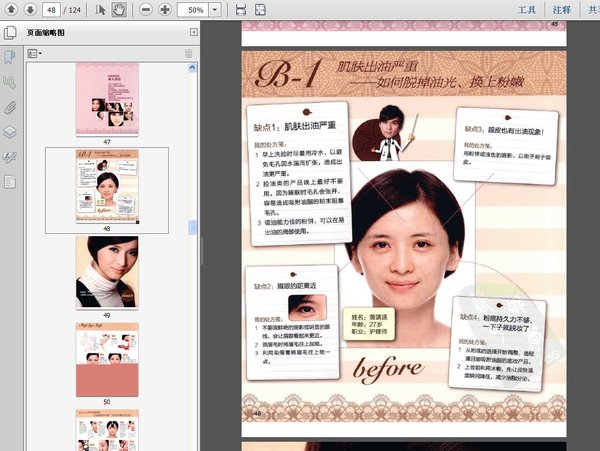Viewport: 600px width, 451px height.
Task: Go to next page with down arrow
Action: pos(29,10)
